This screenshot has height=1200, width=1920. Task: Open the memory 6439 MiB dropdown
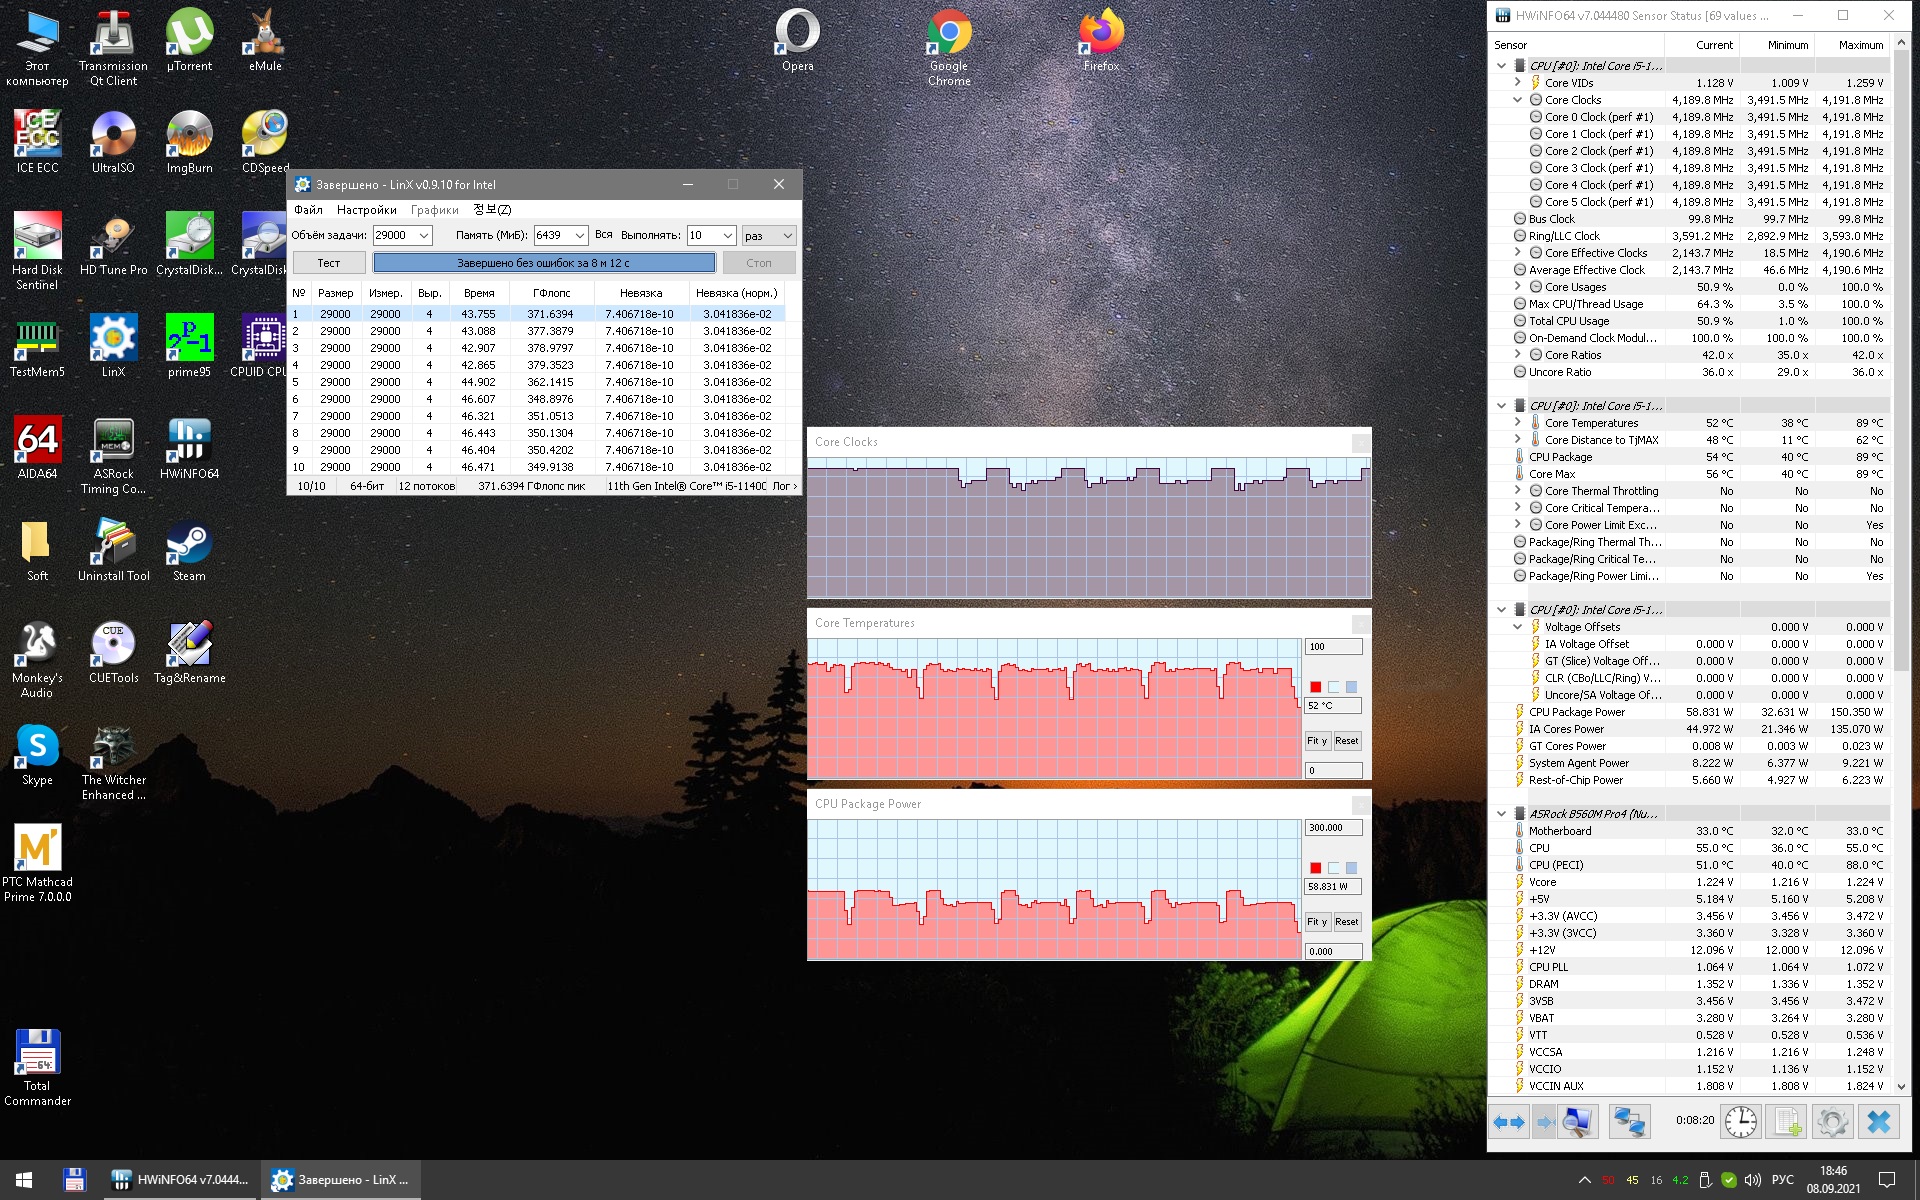579,236
